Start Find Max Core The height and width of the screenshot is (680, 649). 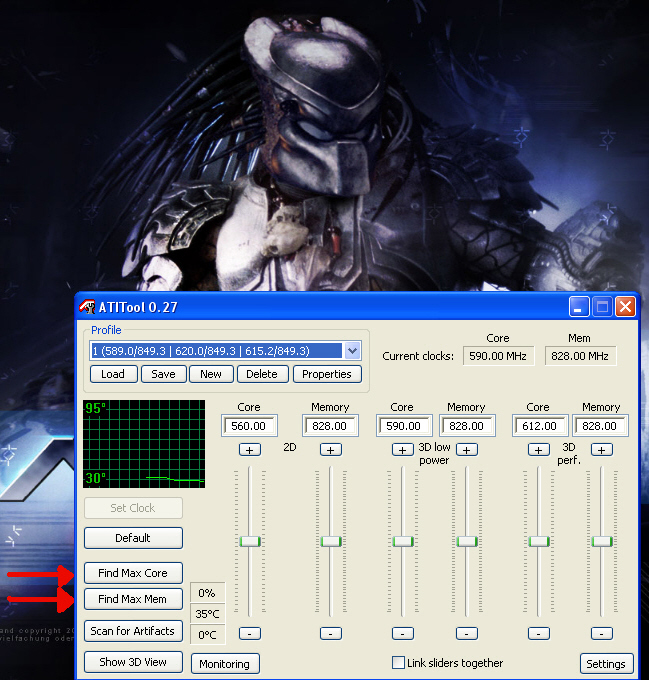point(133,573)
